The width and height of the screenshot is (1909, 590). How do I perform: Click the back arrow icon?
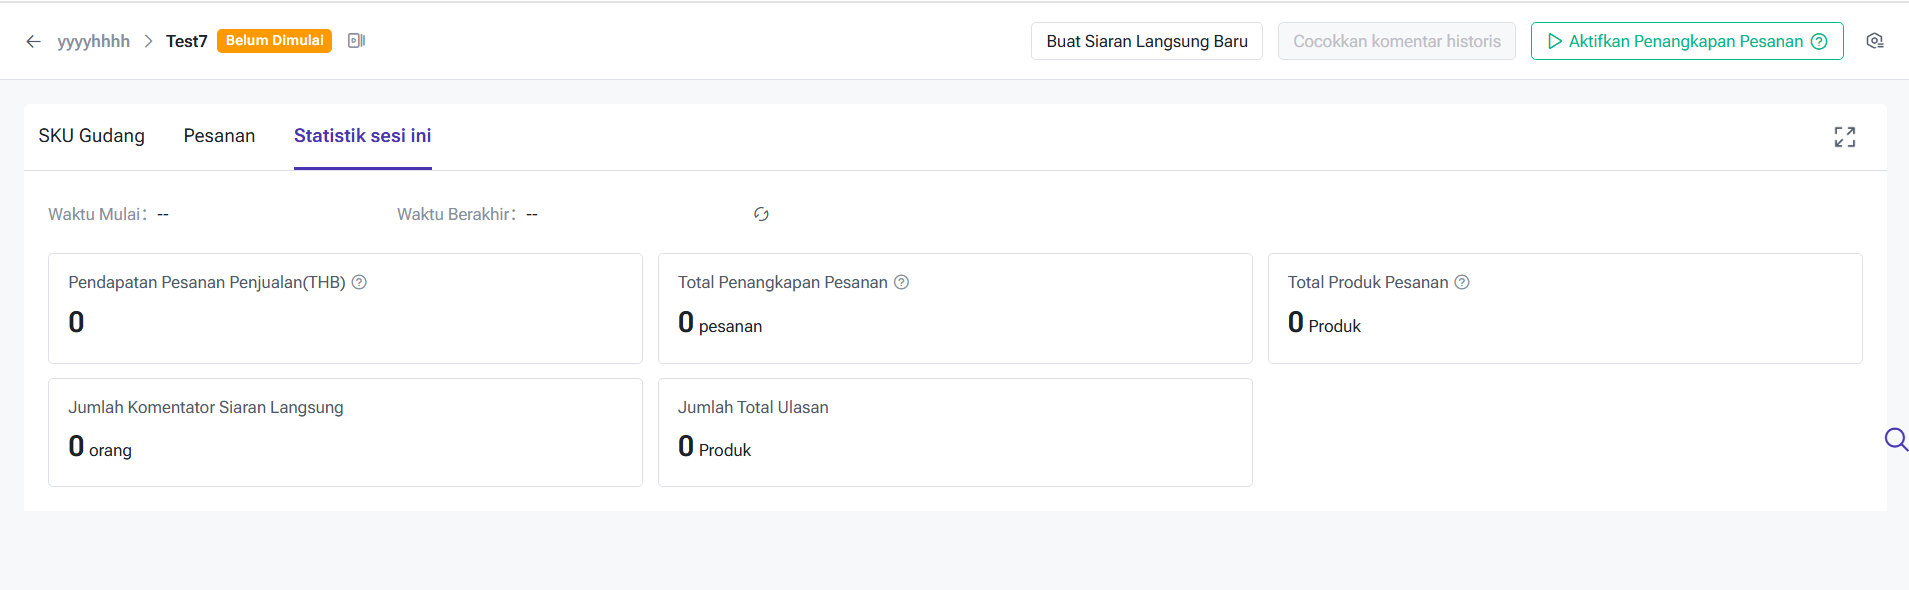click(x=33, y=41)
